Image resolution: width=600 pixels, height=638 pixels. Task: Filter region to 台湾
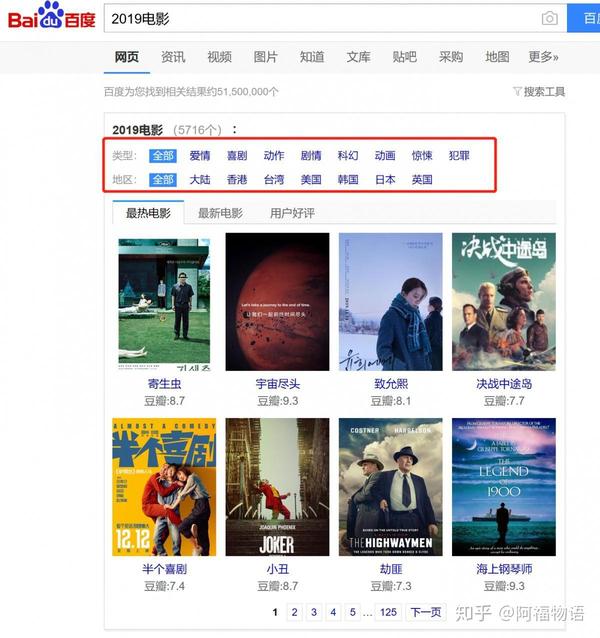pos(274,179)
